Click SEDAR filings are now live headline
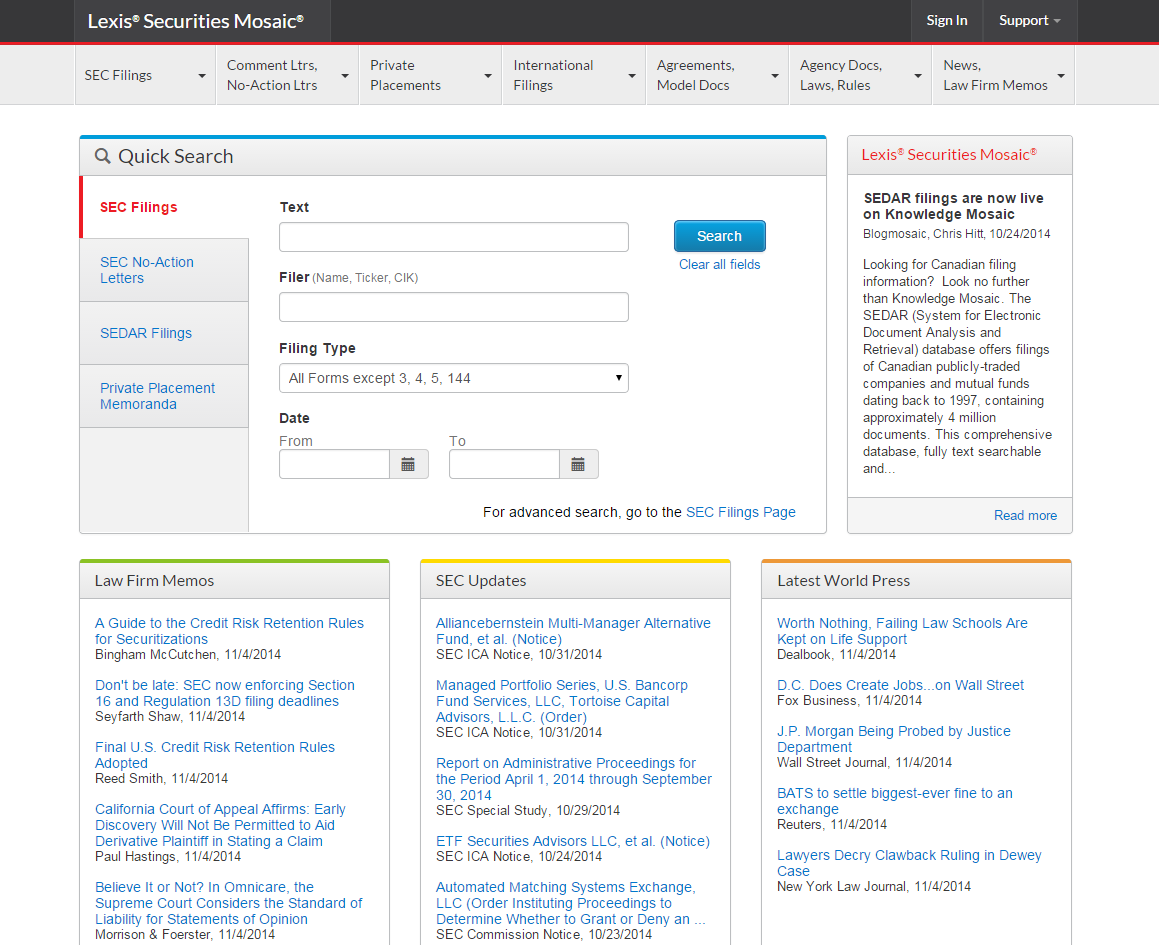1159x945 pixels. pos(954,206)
